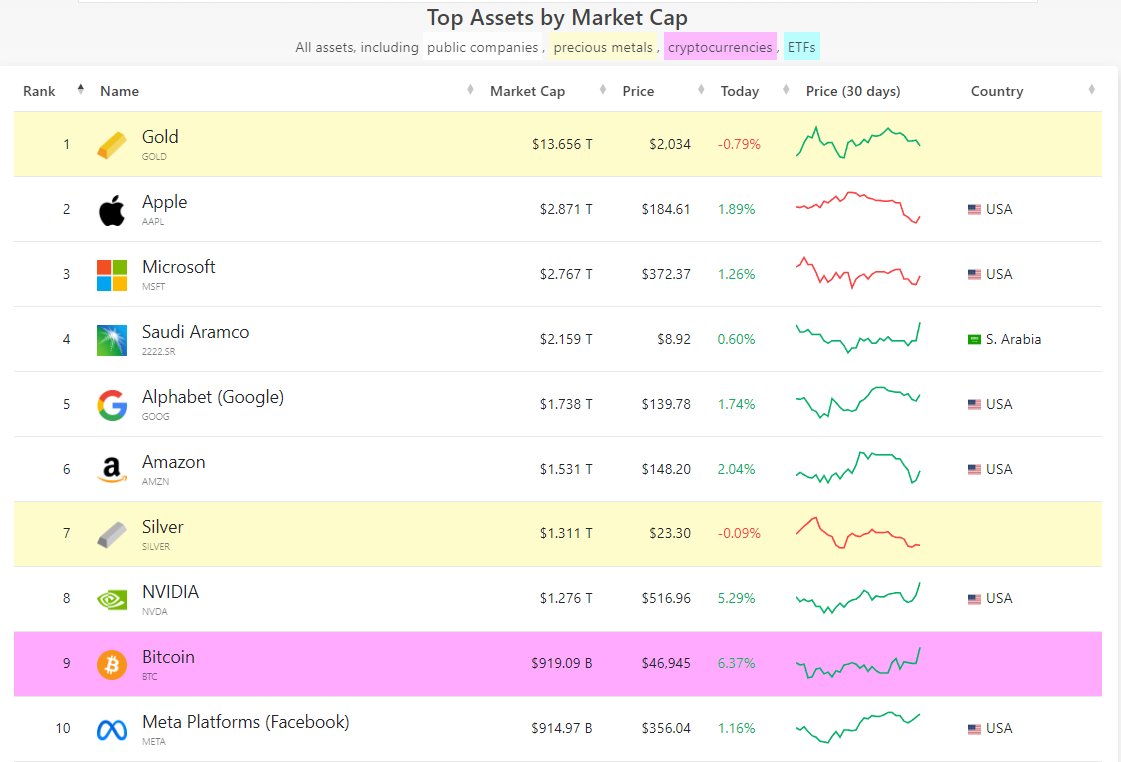Open the Apple company page

point(164,202)
